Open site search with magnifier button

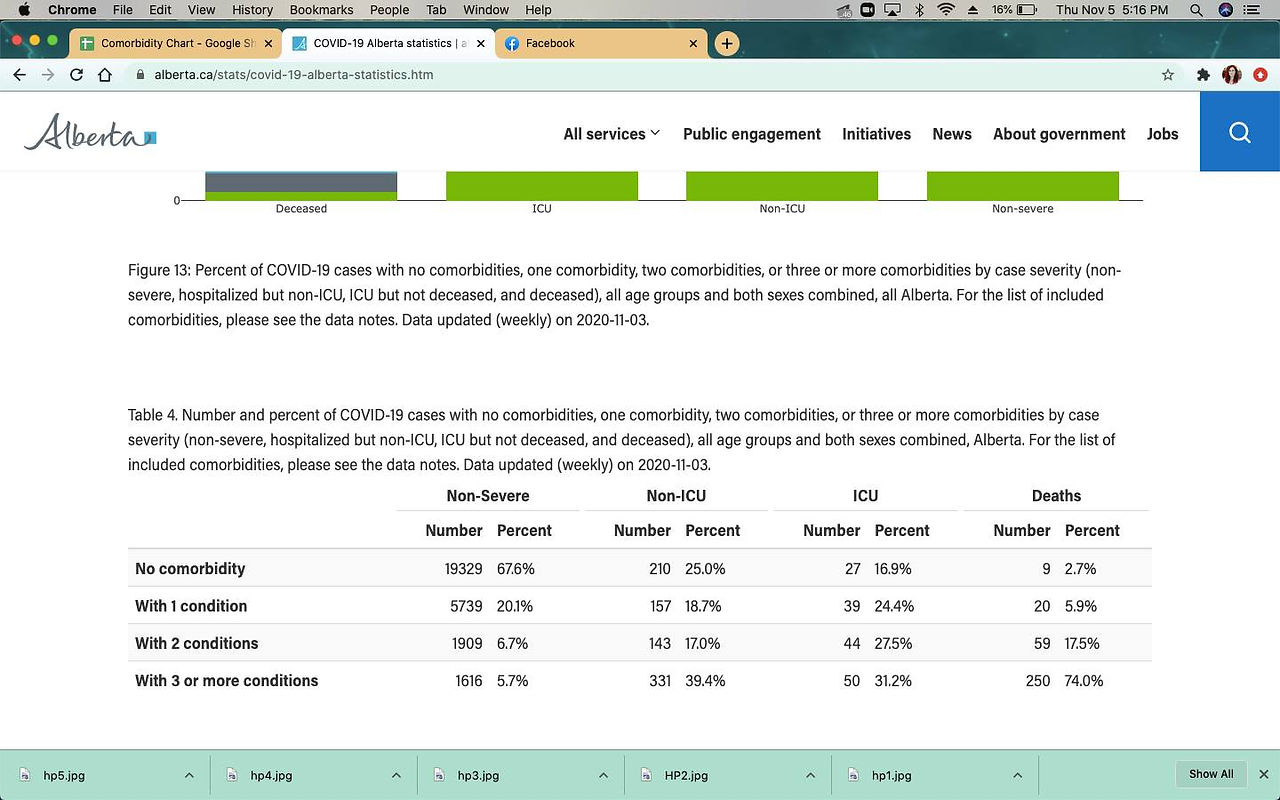click(1240, 132)
